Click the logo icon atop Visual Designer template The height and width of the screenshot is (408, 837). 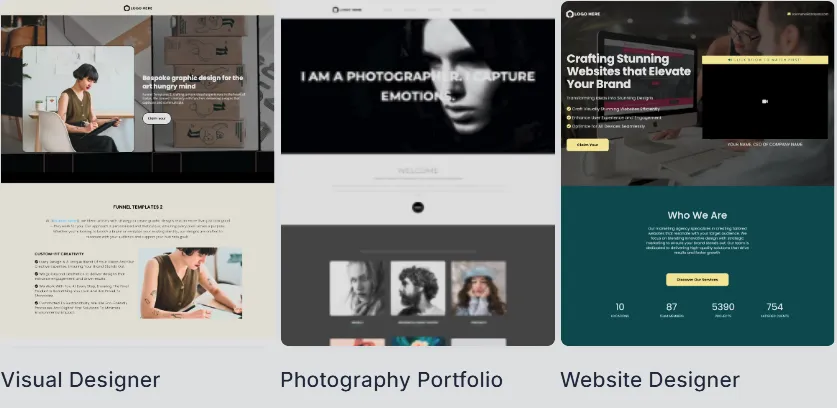(127, 8)
